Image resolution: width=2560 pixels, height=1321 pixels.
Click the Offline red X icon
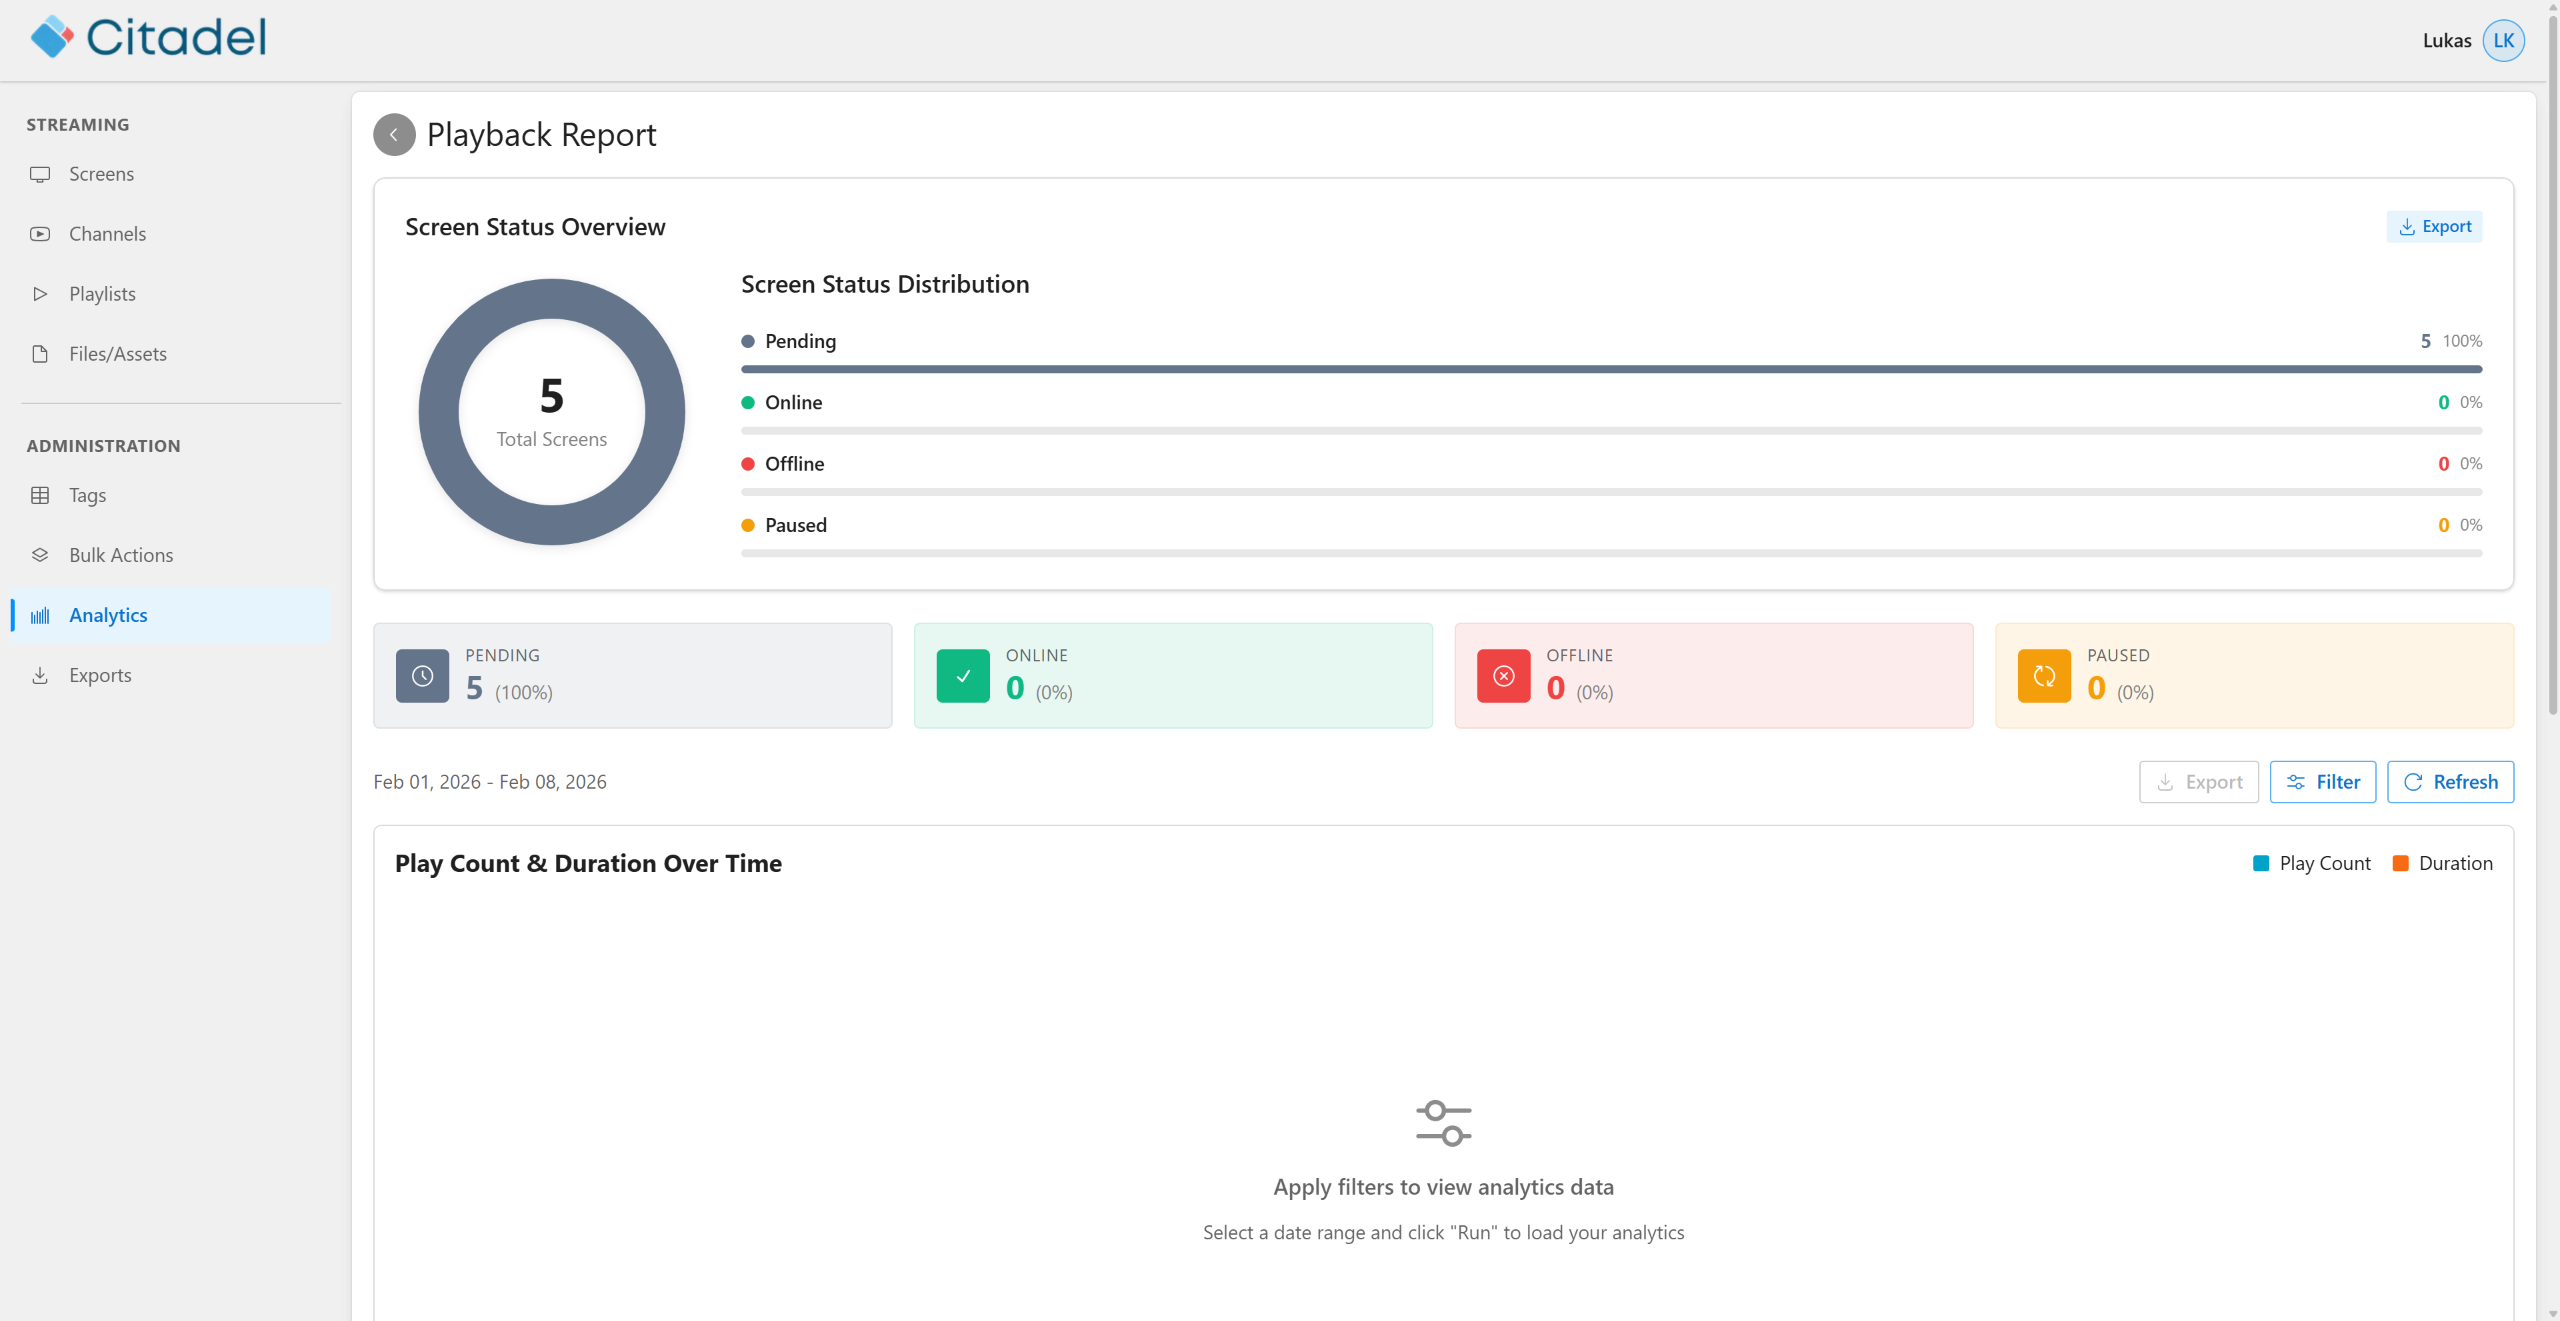(x=1503, y=676)
